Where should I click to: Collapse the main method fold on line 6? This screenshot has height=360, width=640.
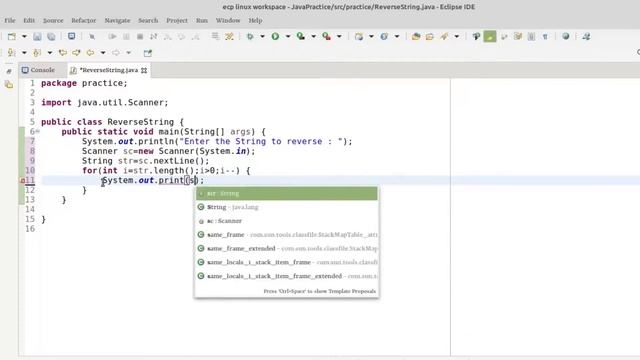[38, 131]
